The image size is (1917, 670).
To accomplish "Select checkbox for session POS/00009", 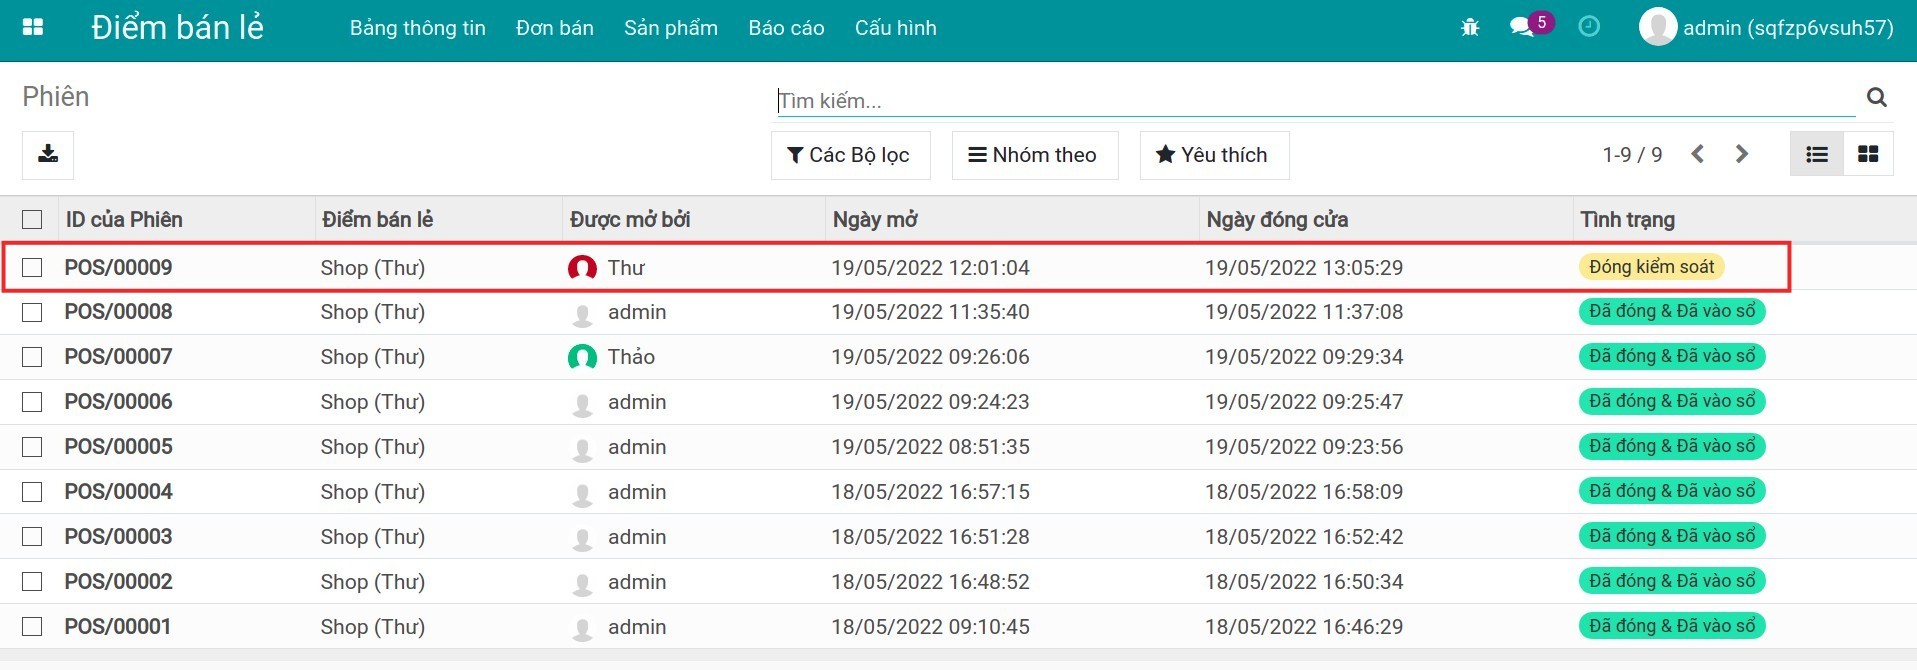I will pos(32,267).
